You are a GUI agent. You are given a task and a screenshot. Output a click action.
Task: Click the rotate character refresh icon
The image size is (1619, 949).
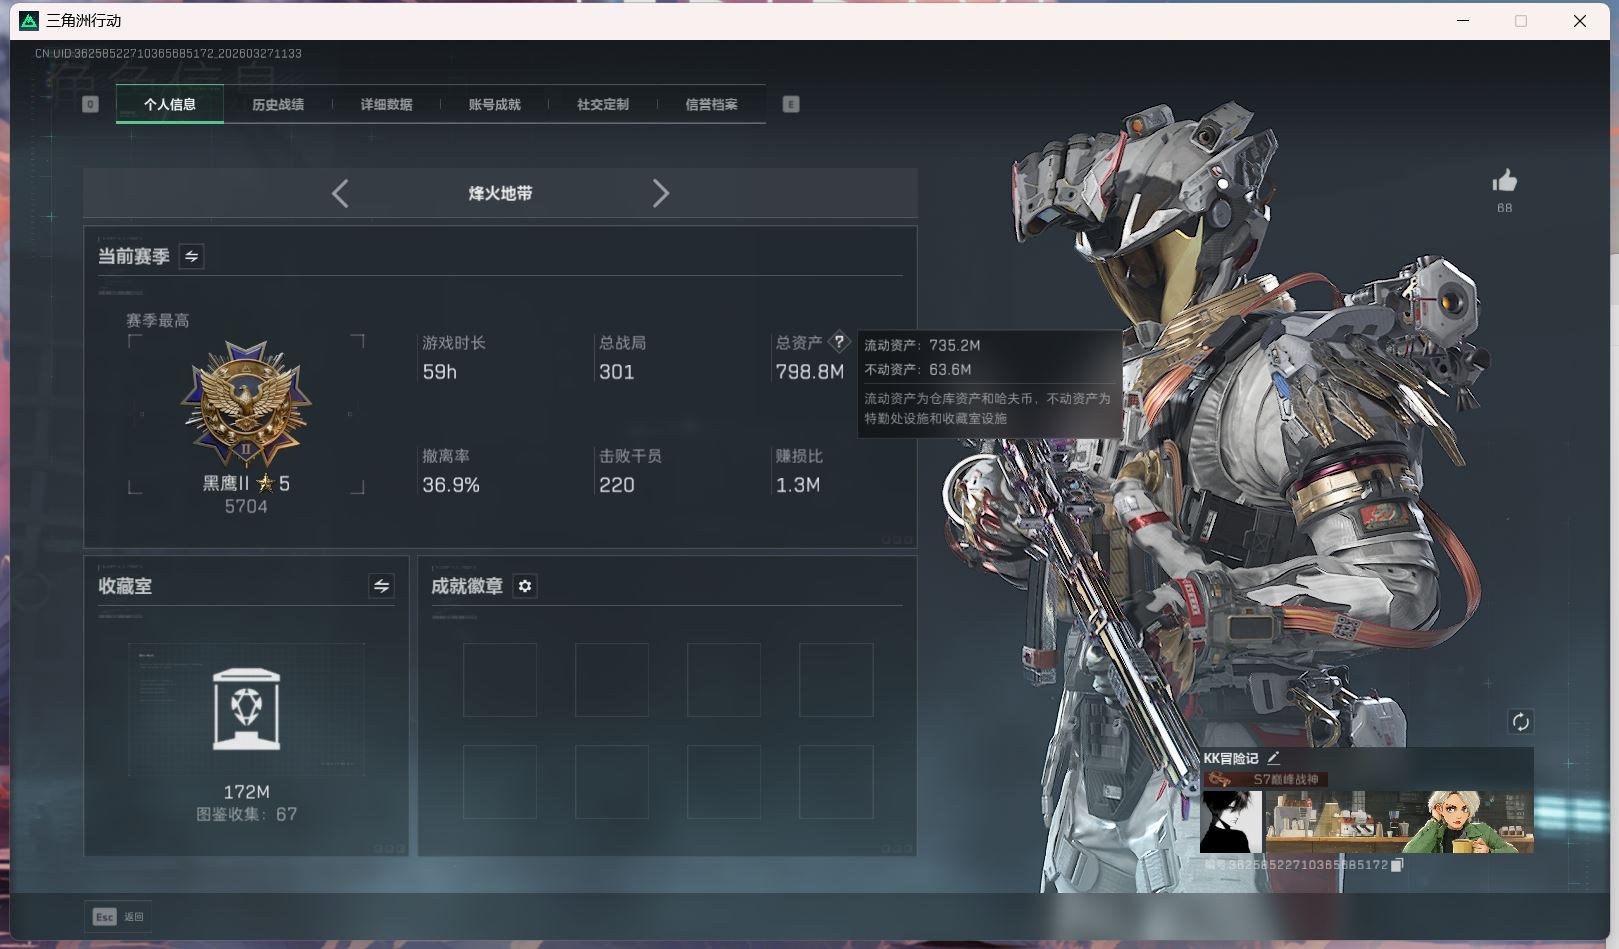(1520, 722)
